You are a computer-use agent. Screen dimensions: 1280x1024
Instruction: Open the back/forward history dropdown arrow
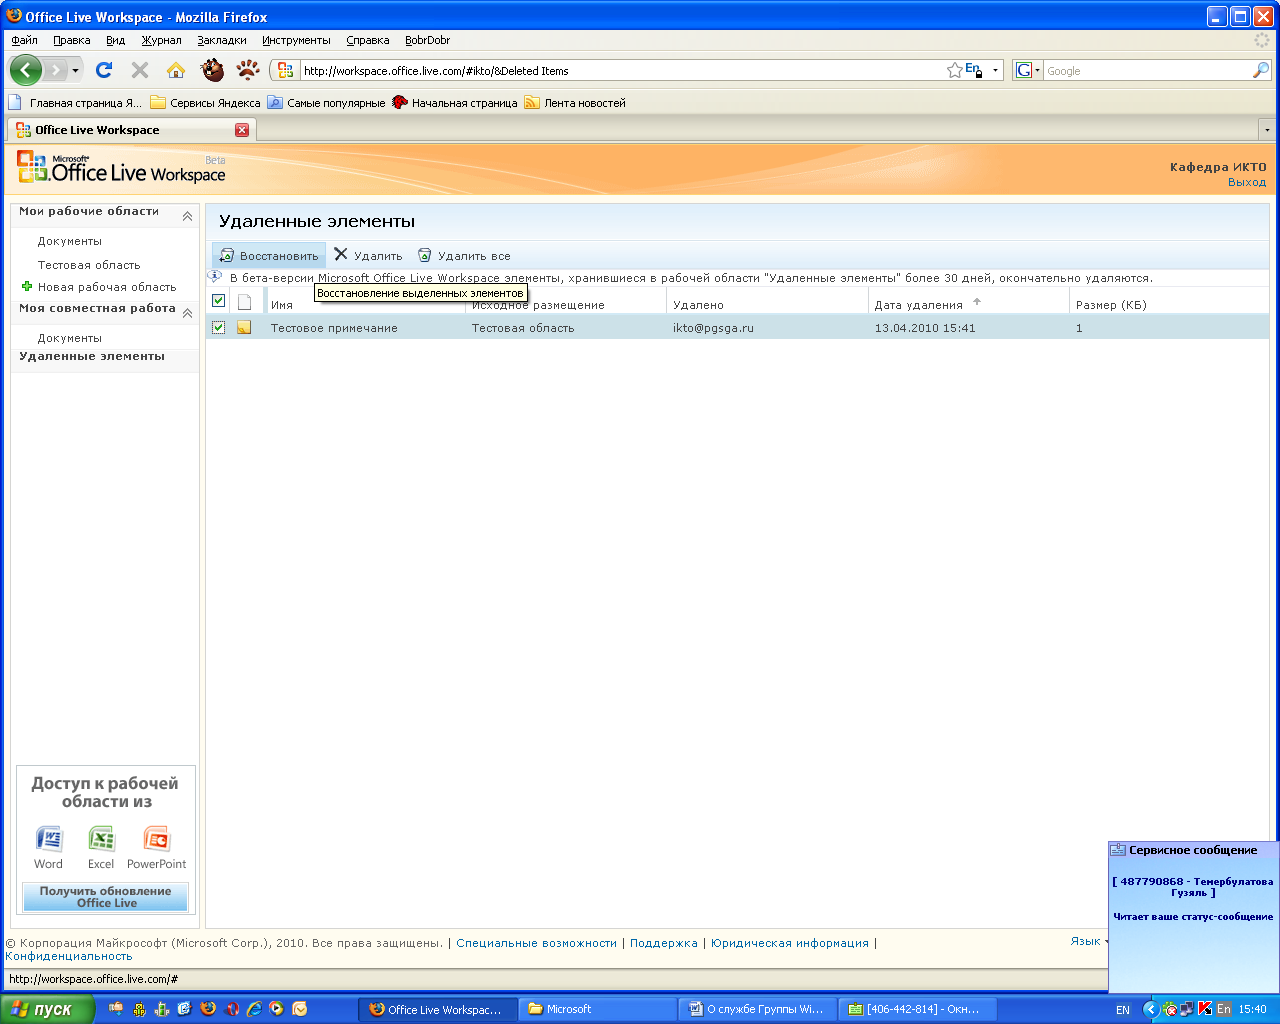point(75,71)
